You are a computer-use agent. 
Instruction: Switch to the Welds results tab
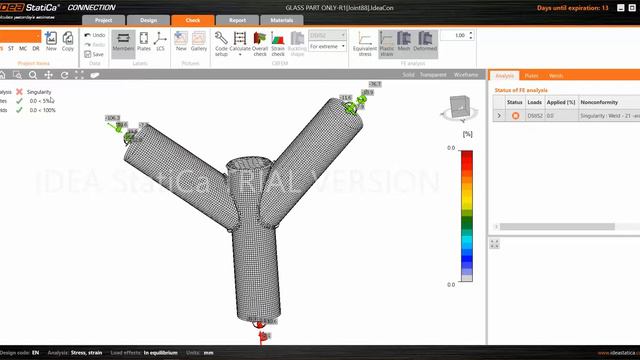[556, 76]
